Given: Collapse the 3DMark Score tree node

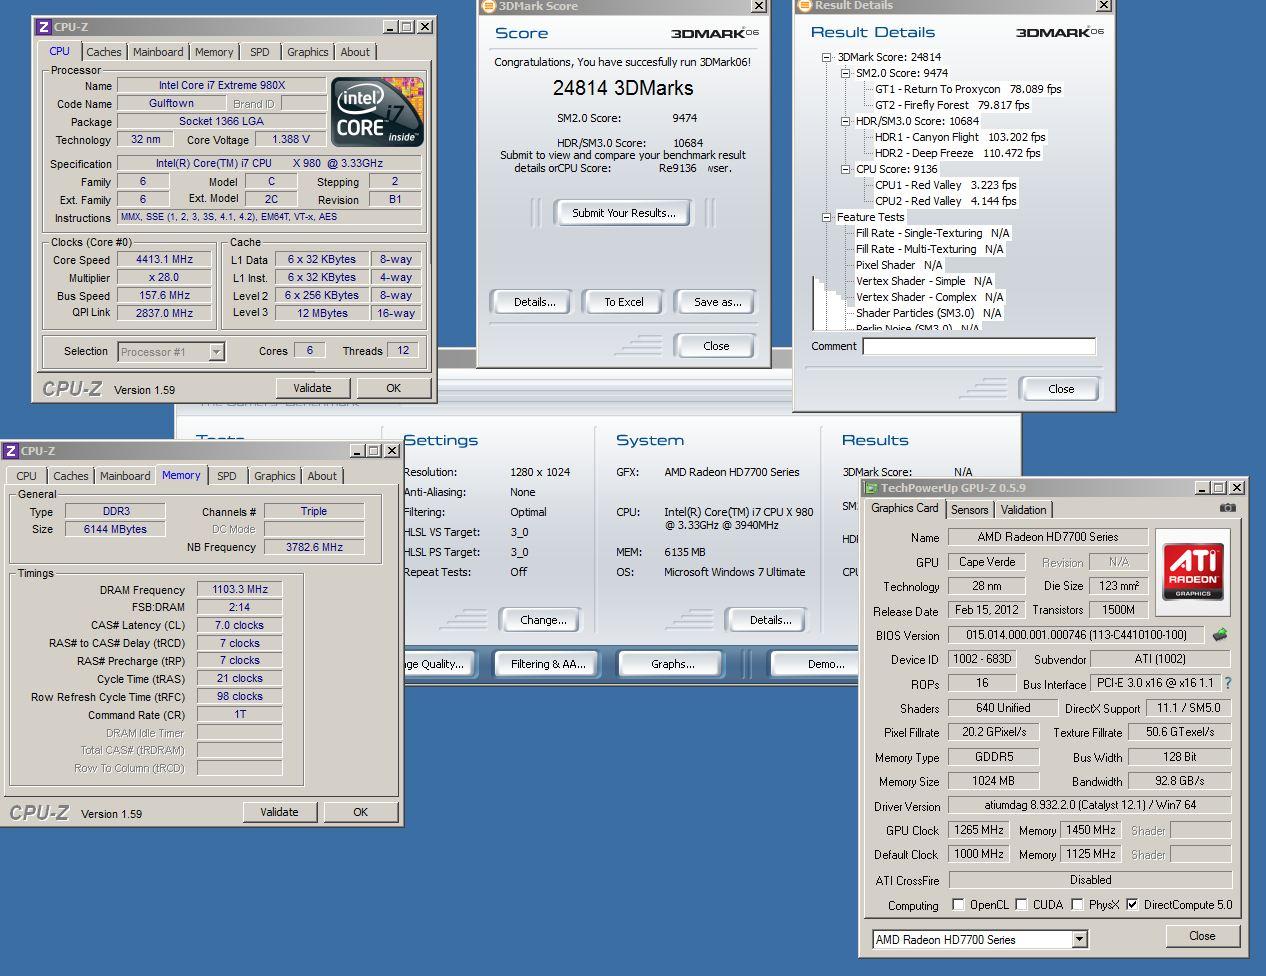Looking at the screenshot, I should 827,57.
